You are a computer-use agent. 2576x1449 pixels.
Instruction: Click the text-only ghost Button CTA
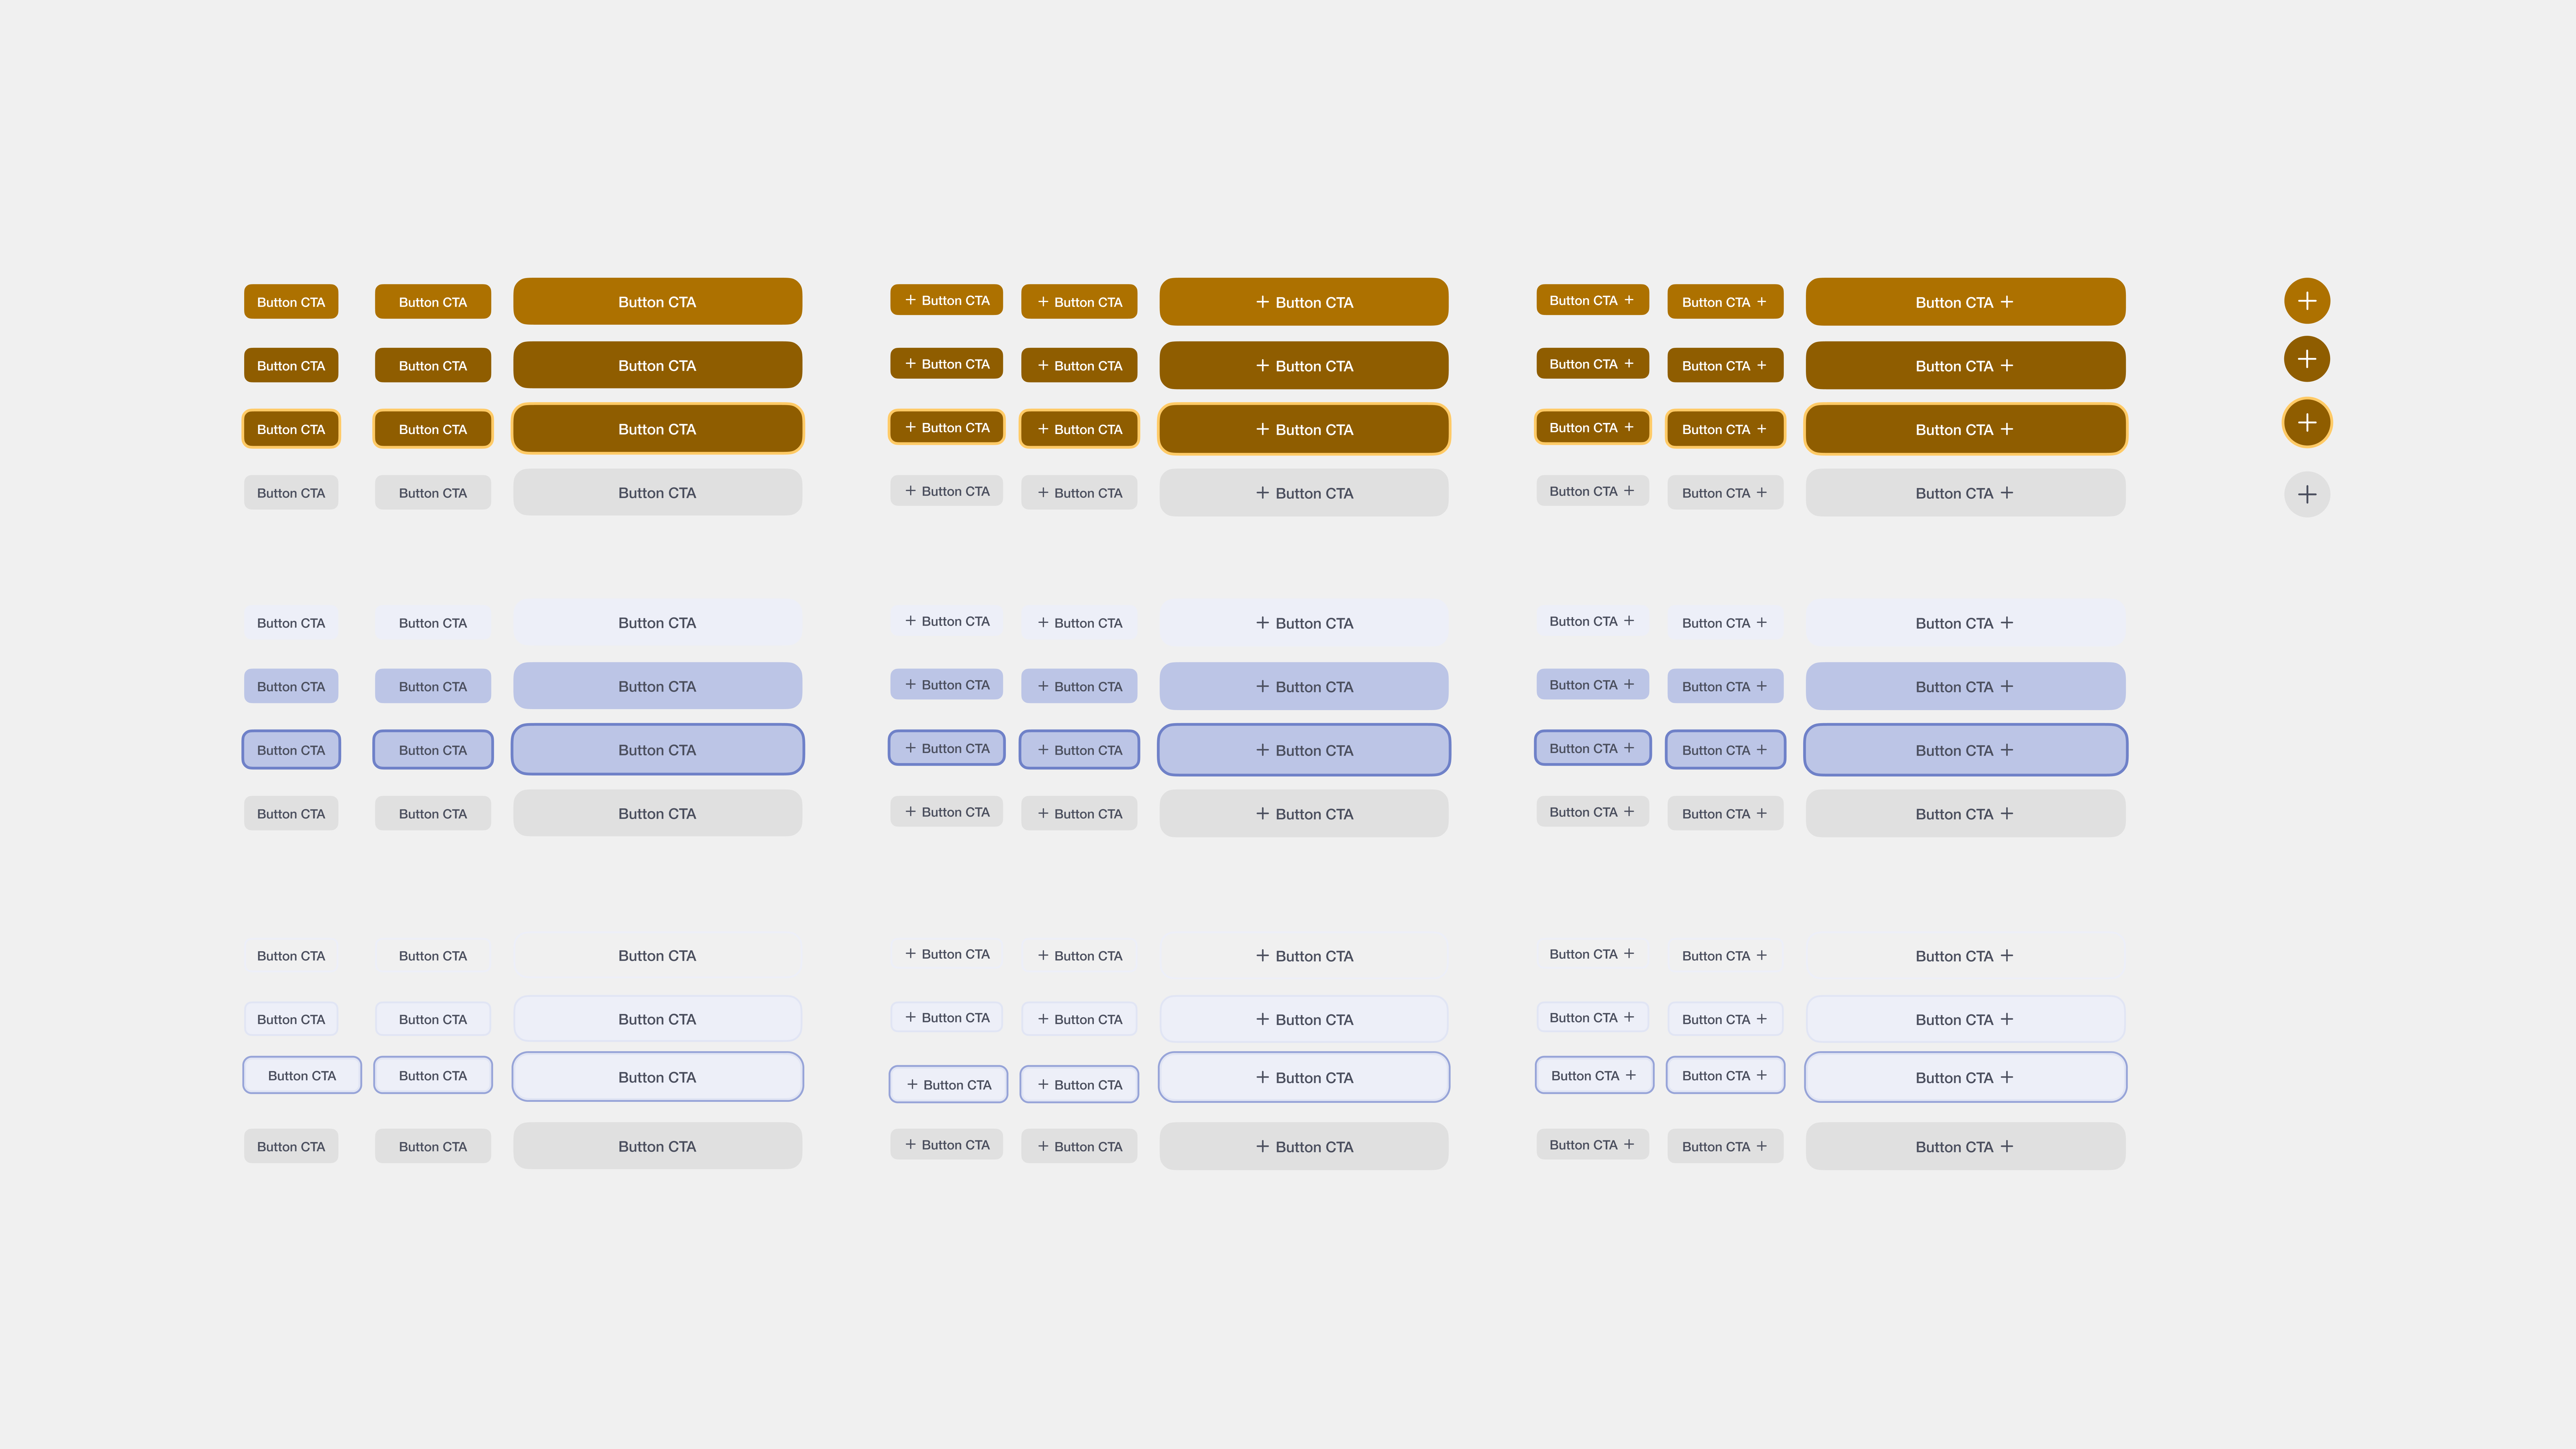(x=291, y=955)
